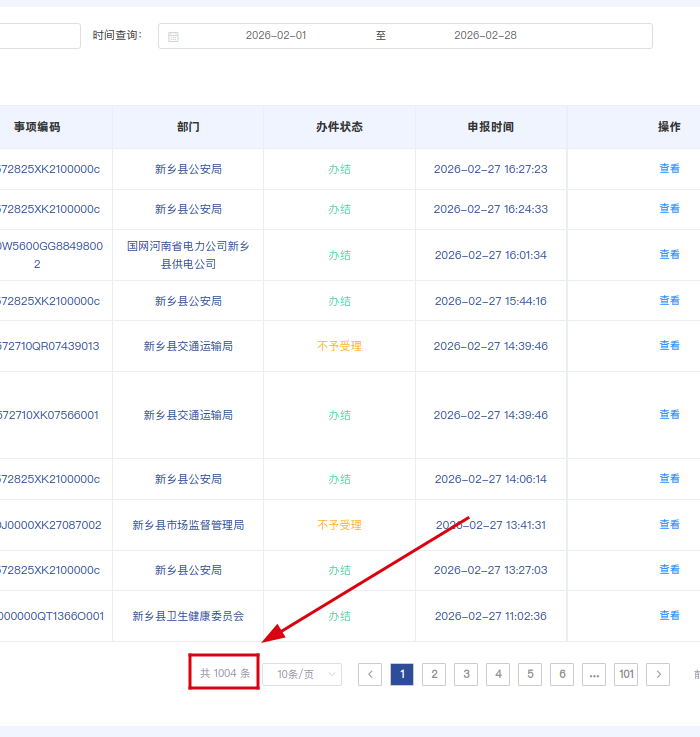Jump to page 4

[x=498, y=674]
